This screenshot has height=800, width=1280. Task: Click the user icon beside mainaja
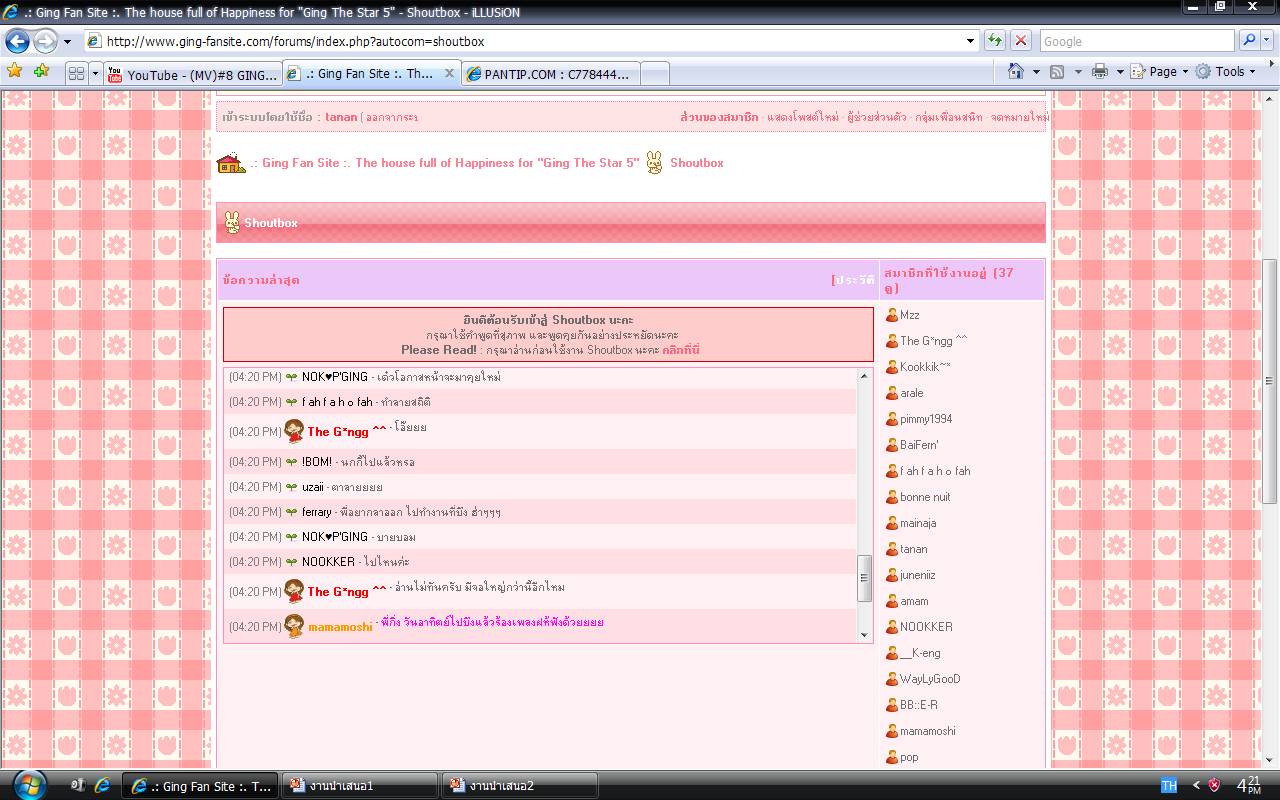click(892, 523)
